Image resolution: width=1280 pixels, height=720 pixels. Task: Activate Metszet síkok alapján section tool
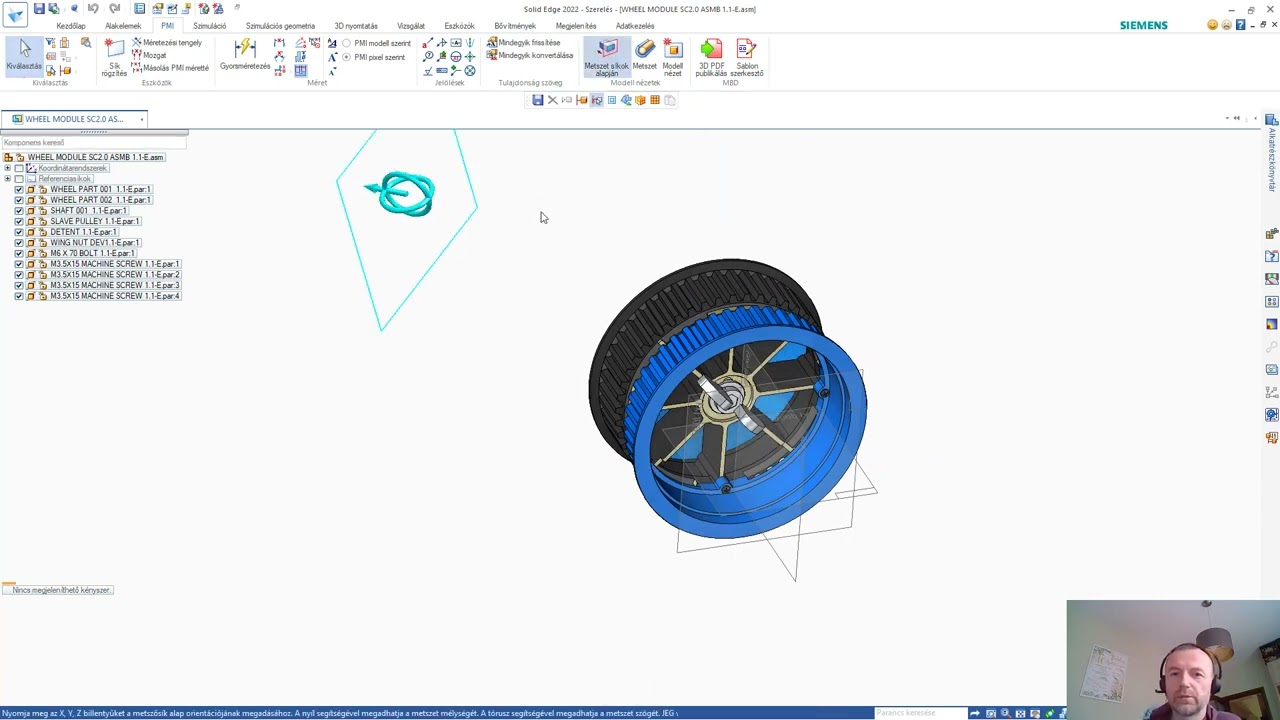606,58
